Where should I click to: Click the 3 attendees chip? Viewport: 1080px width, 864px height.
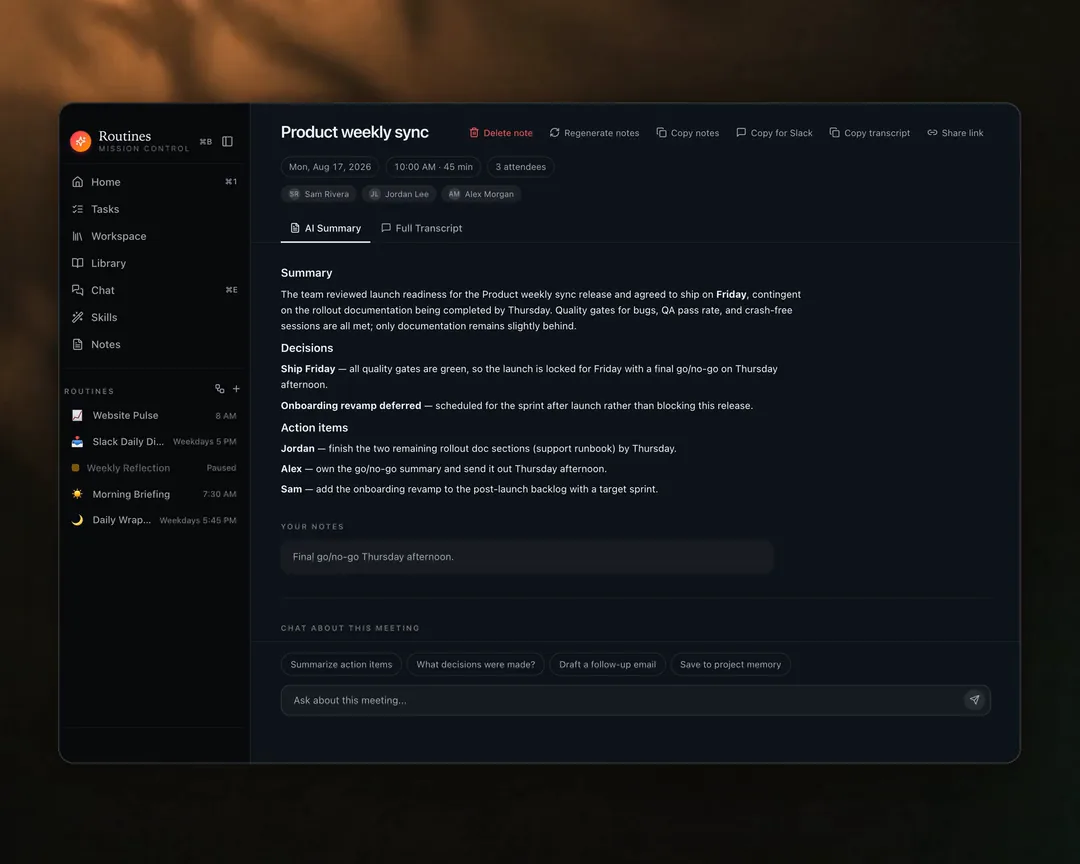pyautogui.click(x=521, y=167)
